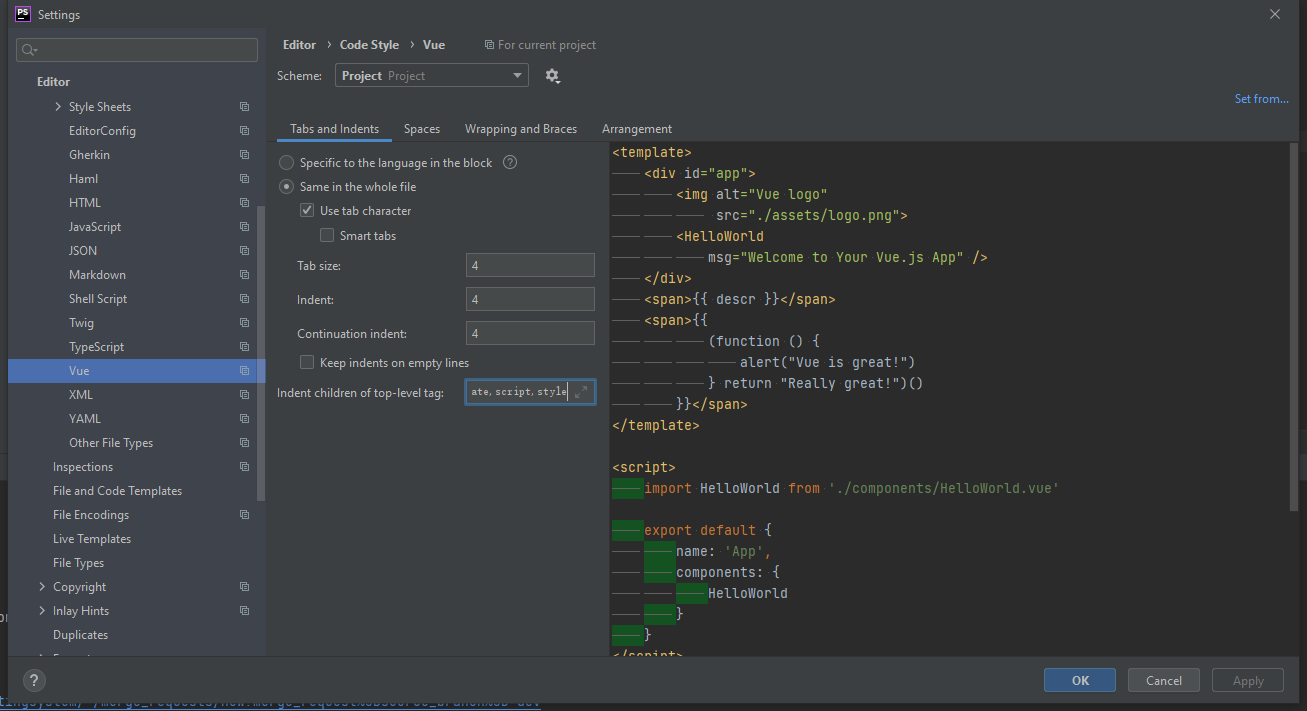Click the Apply button
The width and height of the screenshot is (1307, 711).
click(1248, 680)
